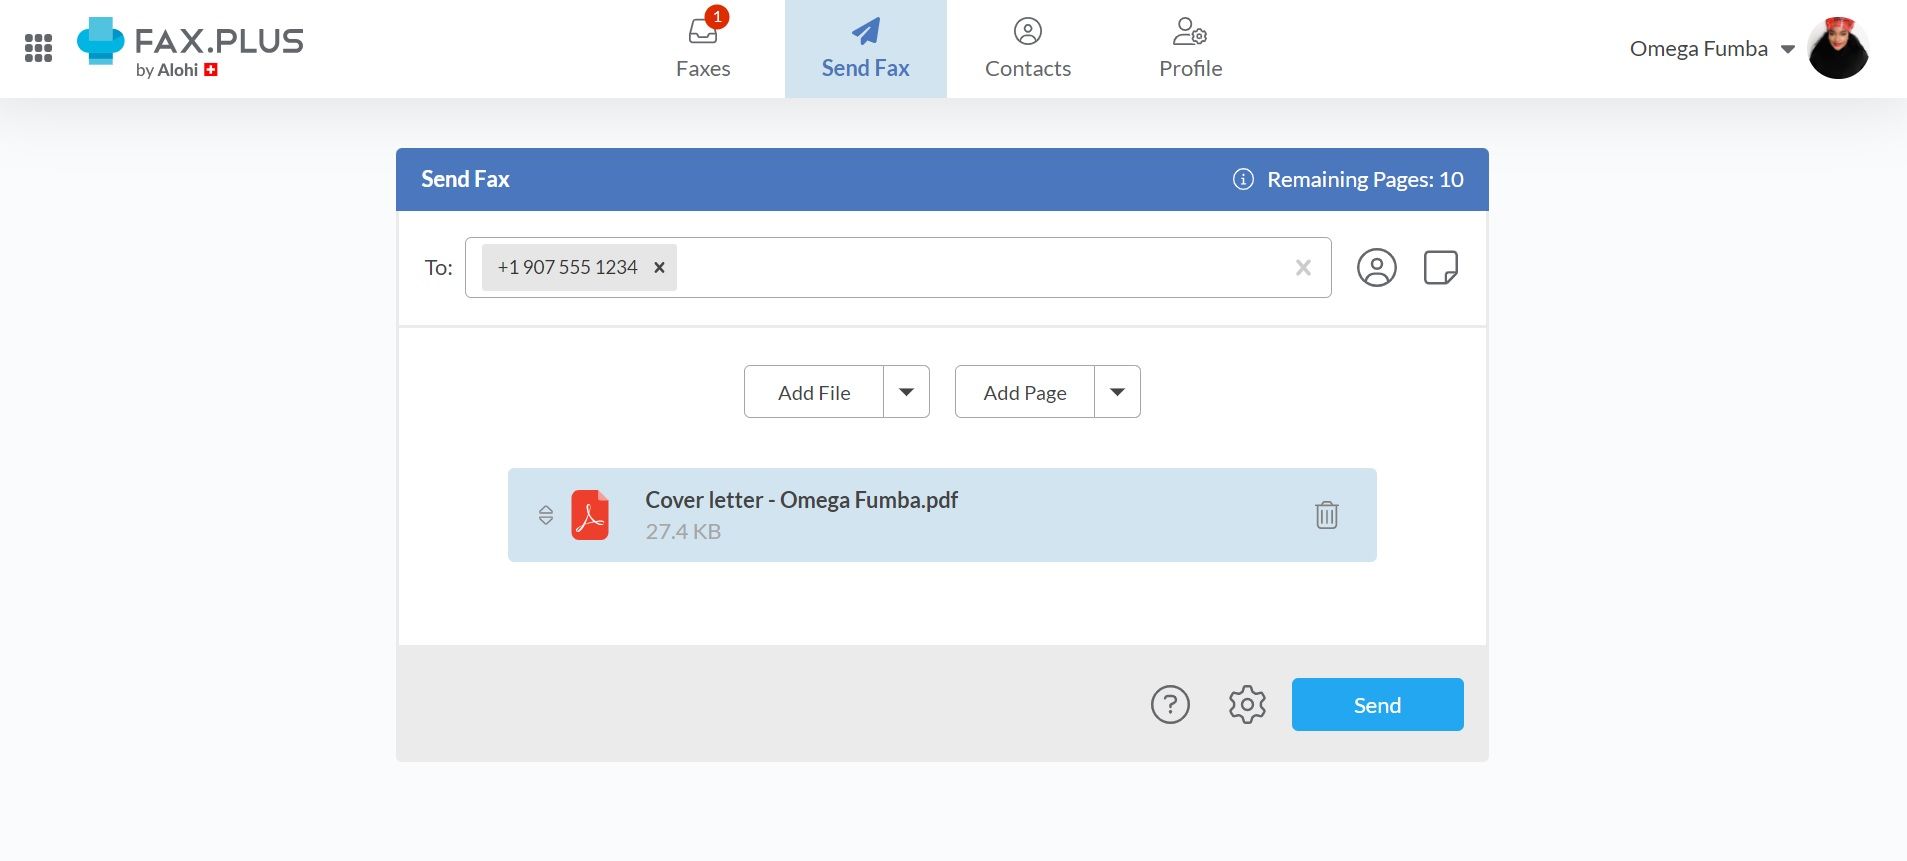Screen dimensions: 1907x861
Task: Click the PDF icon of Cover letter file
Action: click(590, 515)
